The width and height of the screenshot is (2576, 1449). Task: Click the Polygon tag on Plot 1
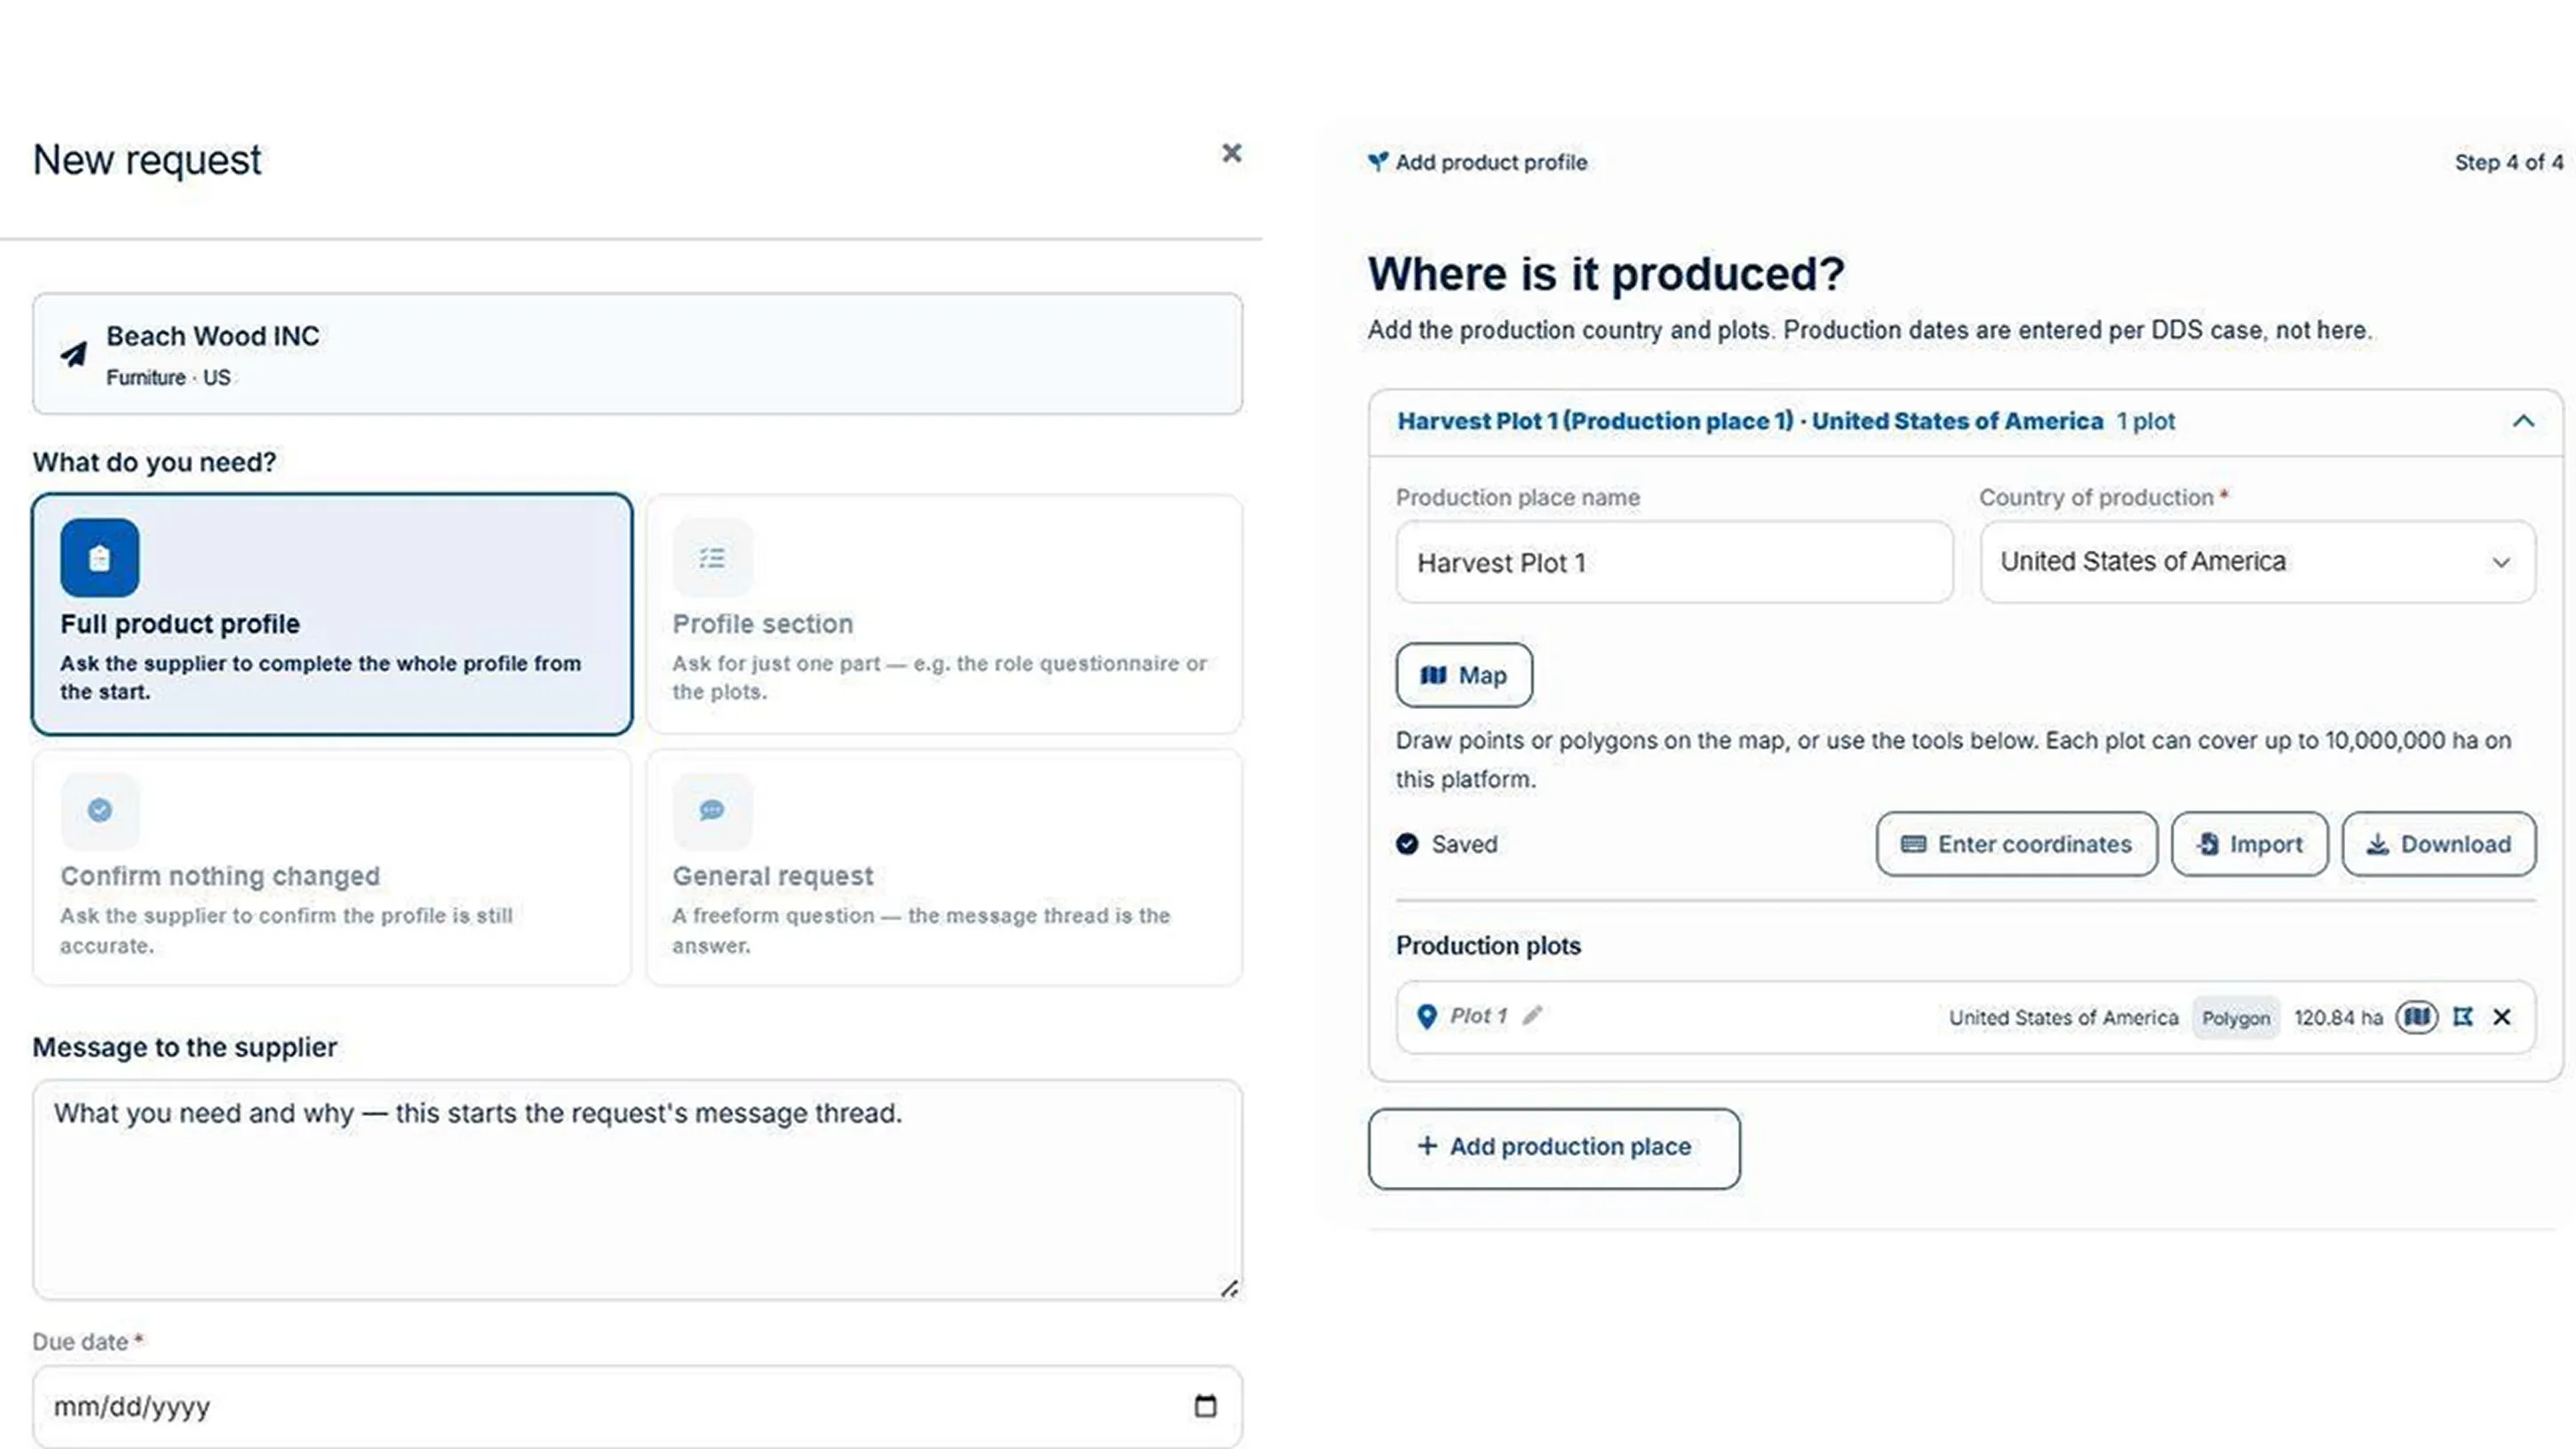coord(2236,1018)
